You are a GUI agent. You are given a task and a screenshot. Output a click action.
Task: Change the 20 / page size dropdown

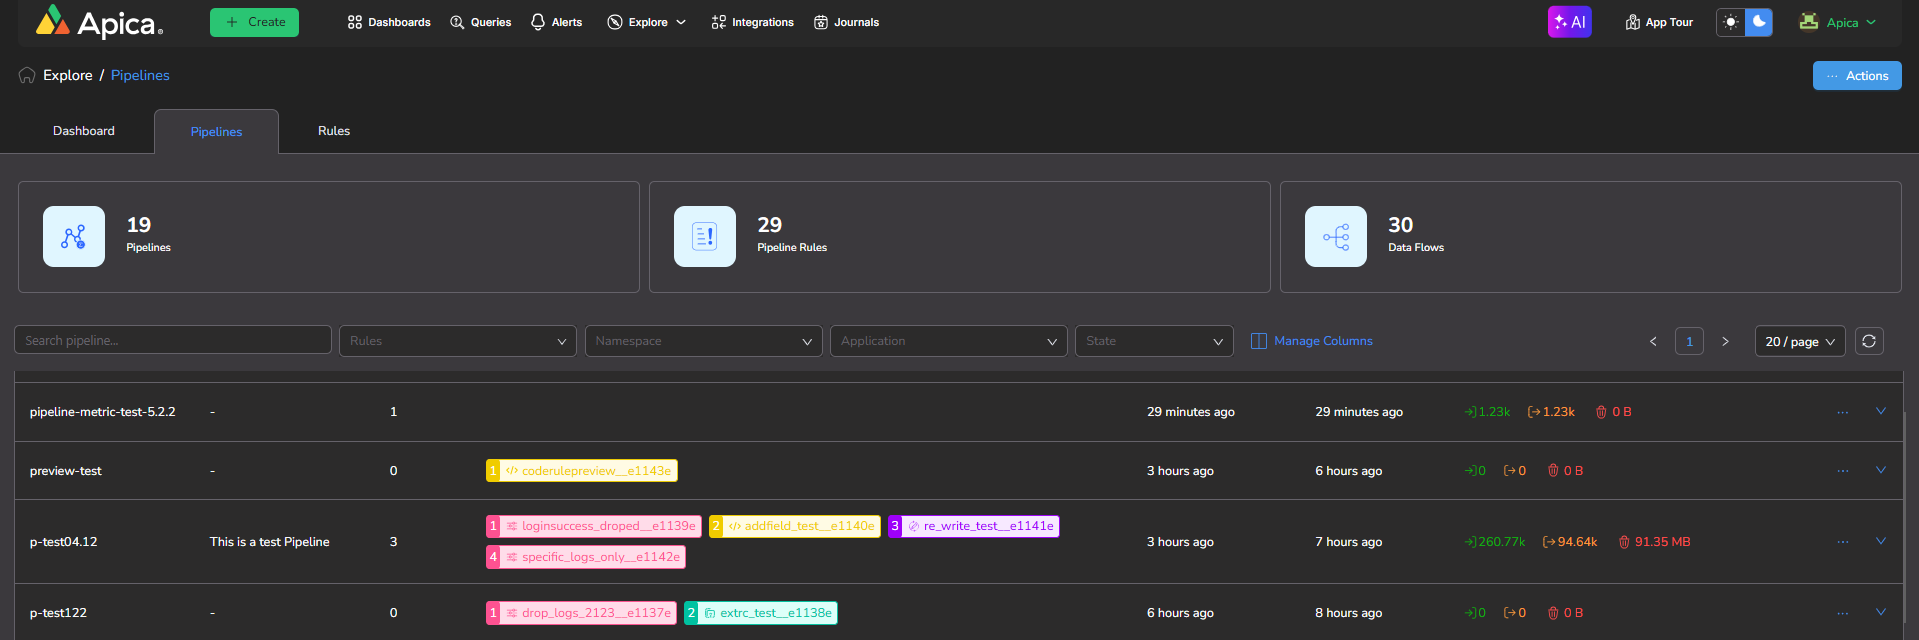(x=1799, y=341)
